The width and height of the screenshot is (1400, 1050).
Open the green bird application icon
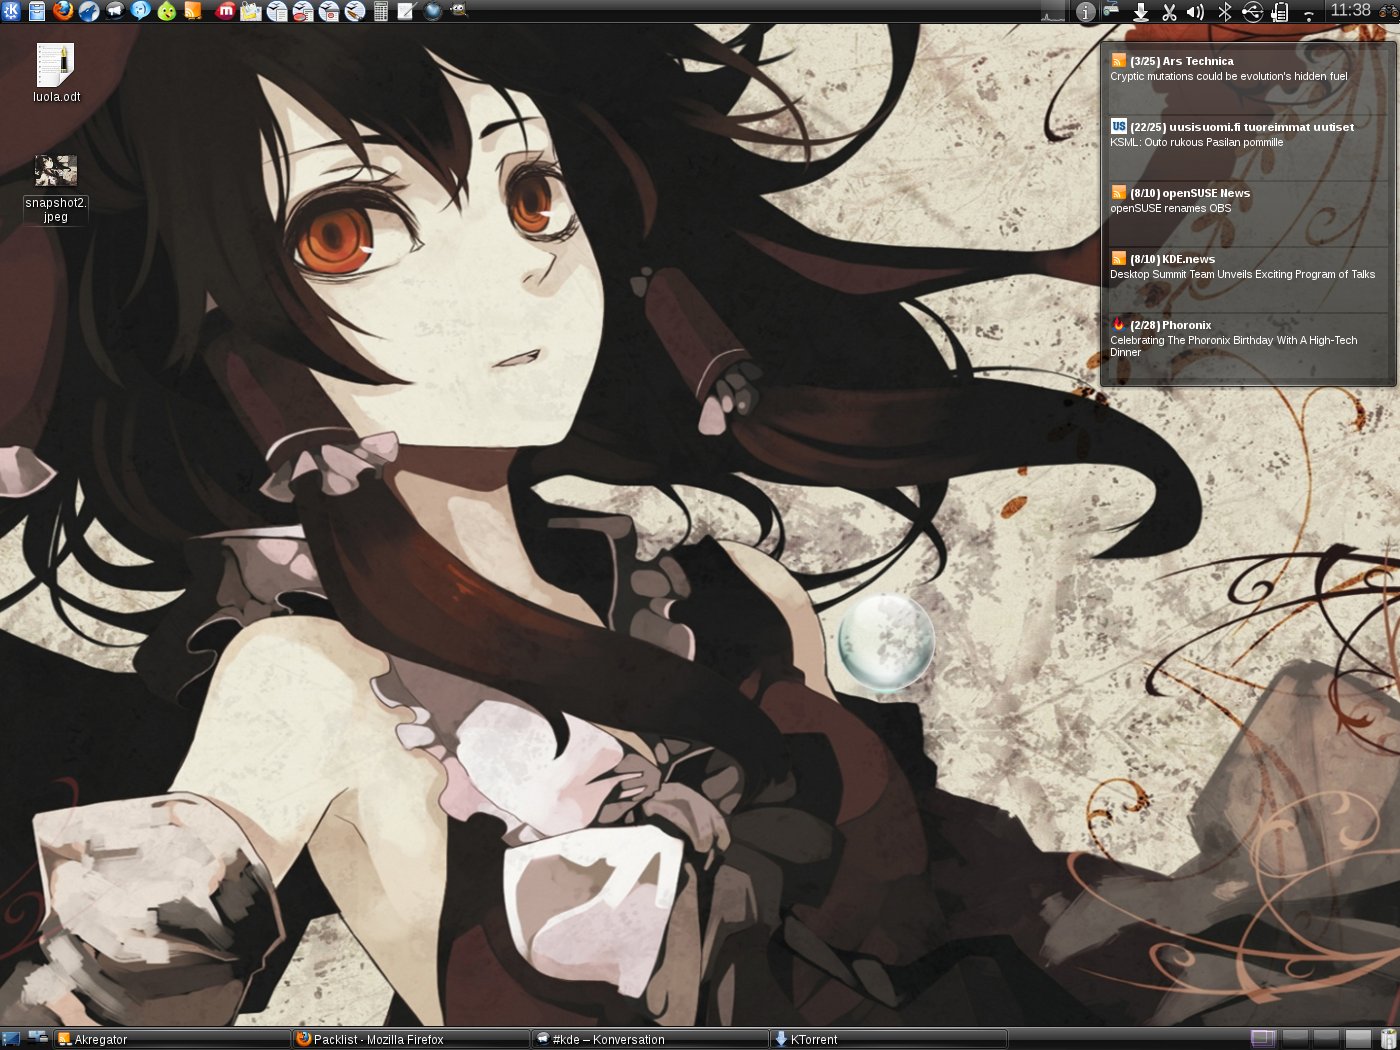(167, 11)
